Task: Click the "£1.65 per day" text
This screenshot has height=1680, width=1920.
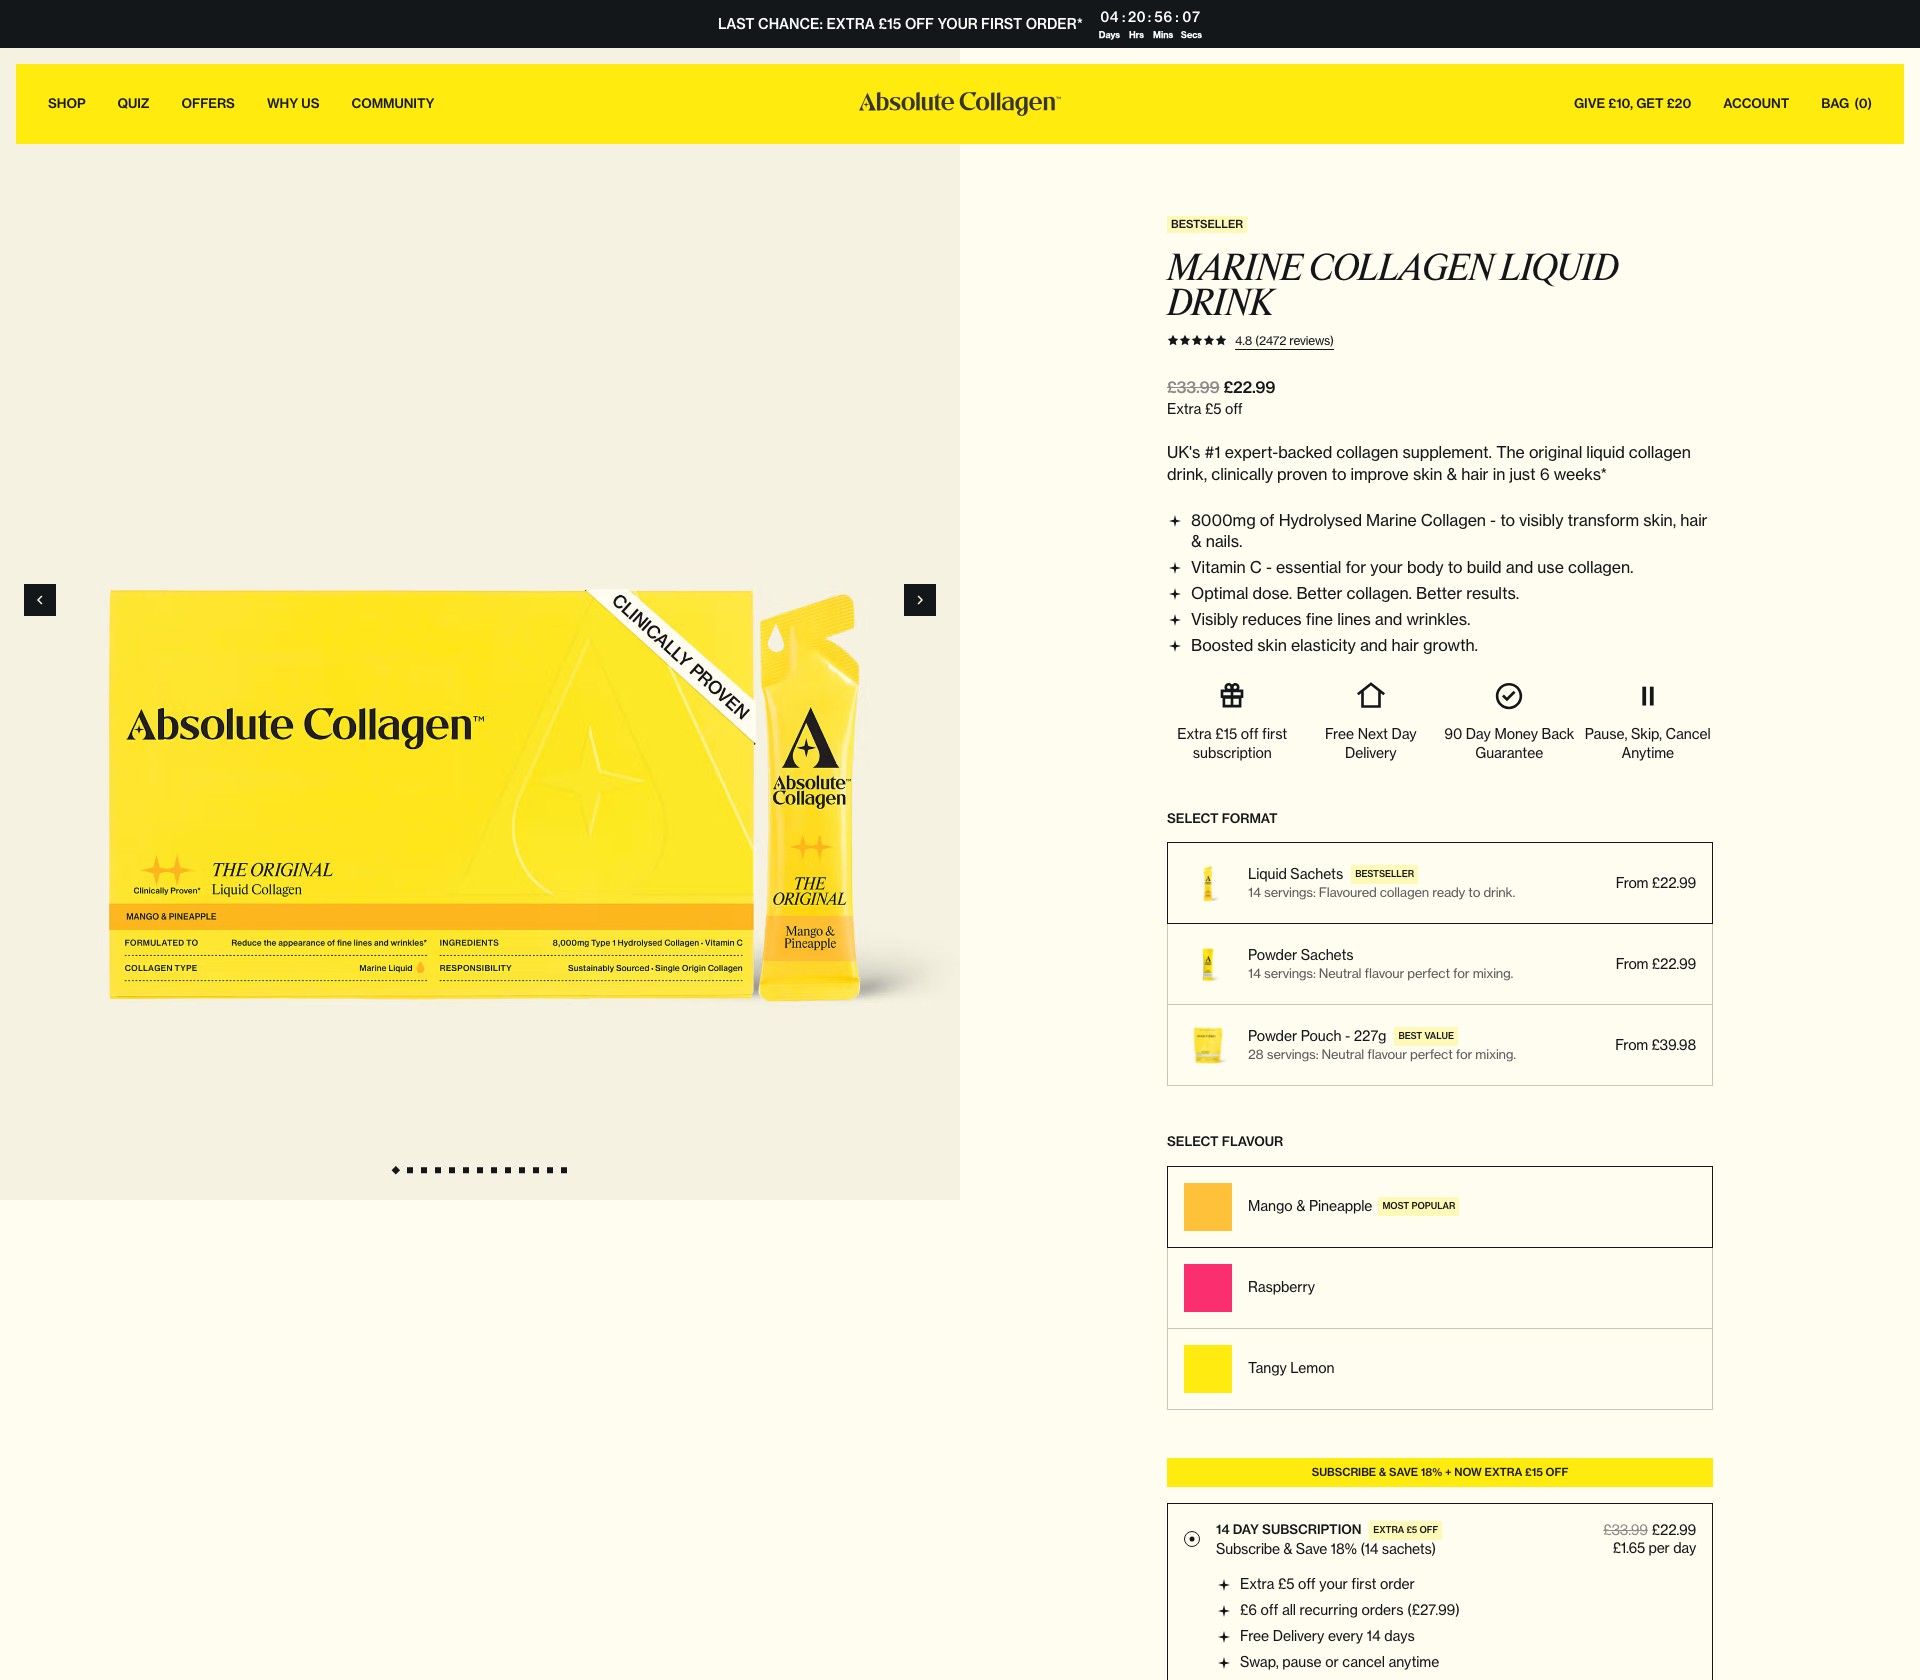Action: tap(1654, 1548)
